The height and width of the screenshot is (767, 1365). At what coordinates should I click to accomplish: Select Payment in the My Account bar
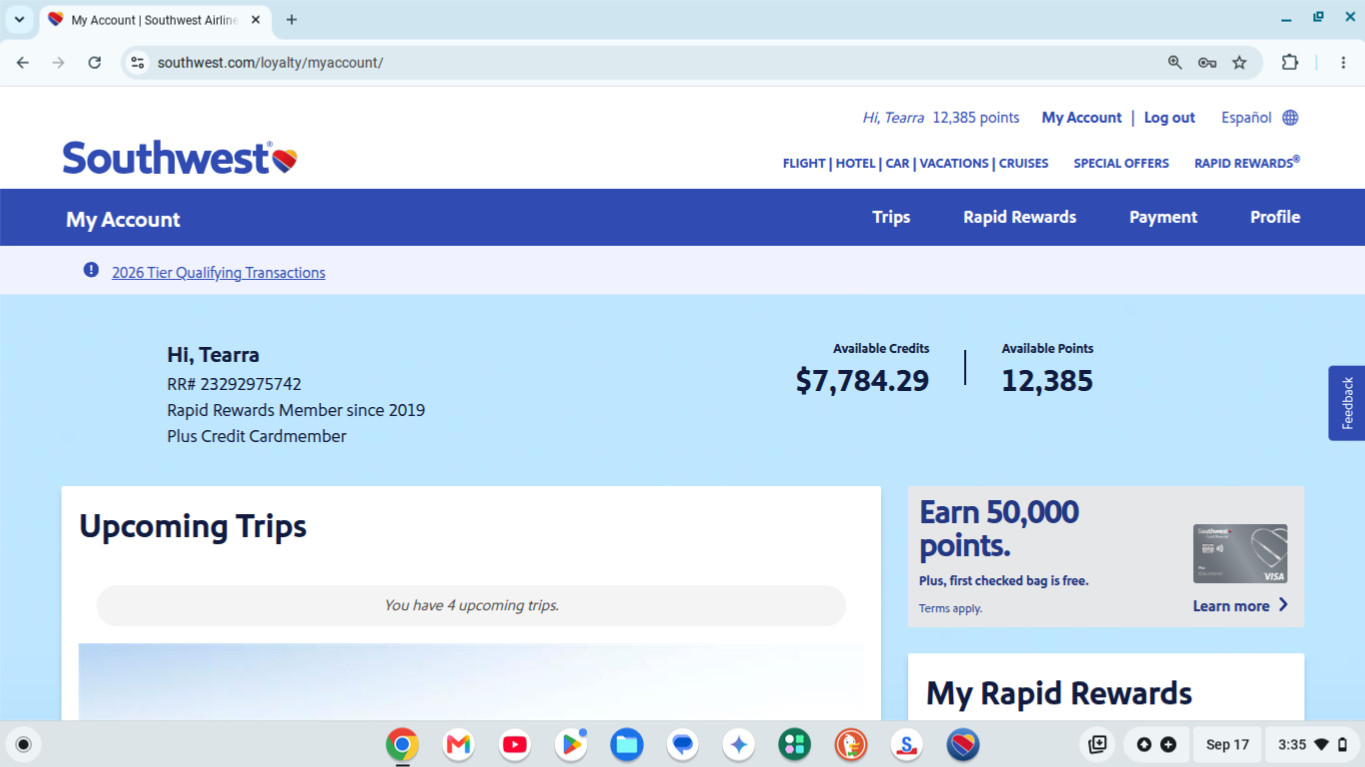click(x=1163, y=217)
